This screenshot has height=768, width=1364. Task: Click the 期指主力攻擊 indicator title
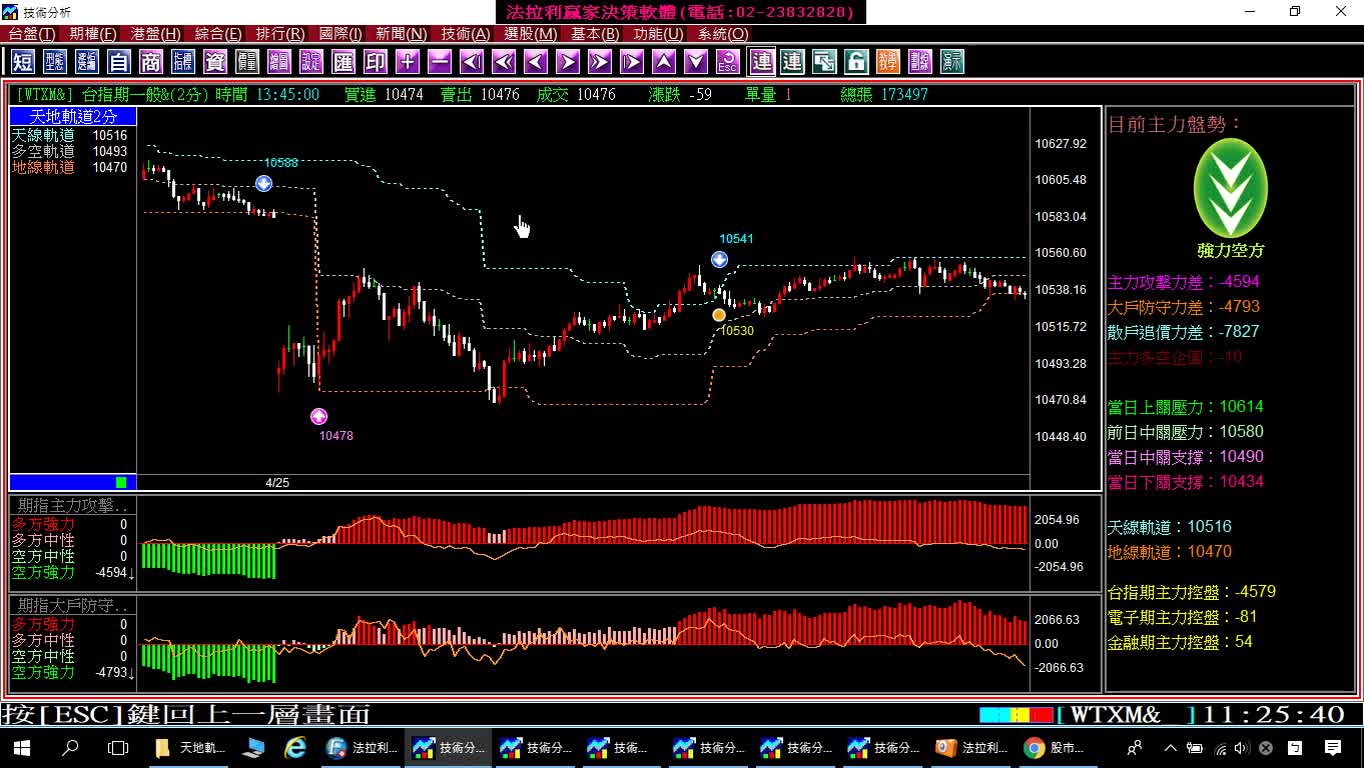pyautogui.click(x=73, y=506)
